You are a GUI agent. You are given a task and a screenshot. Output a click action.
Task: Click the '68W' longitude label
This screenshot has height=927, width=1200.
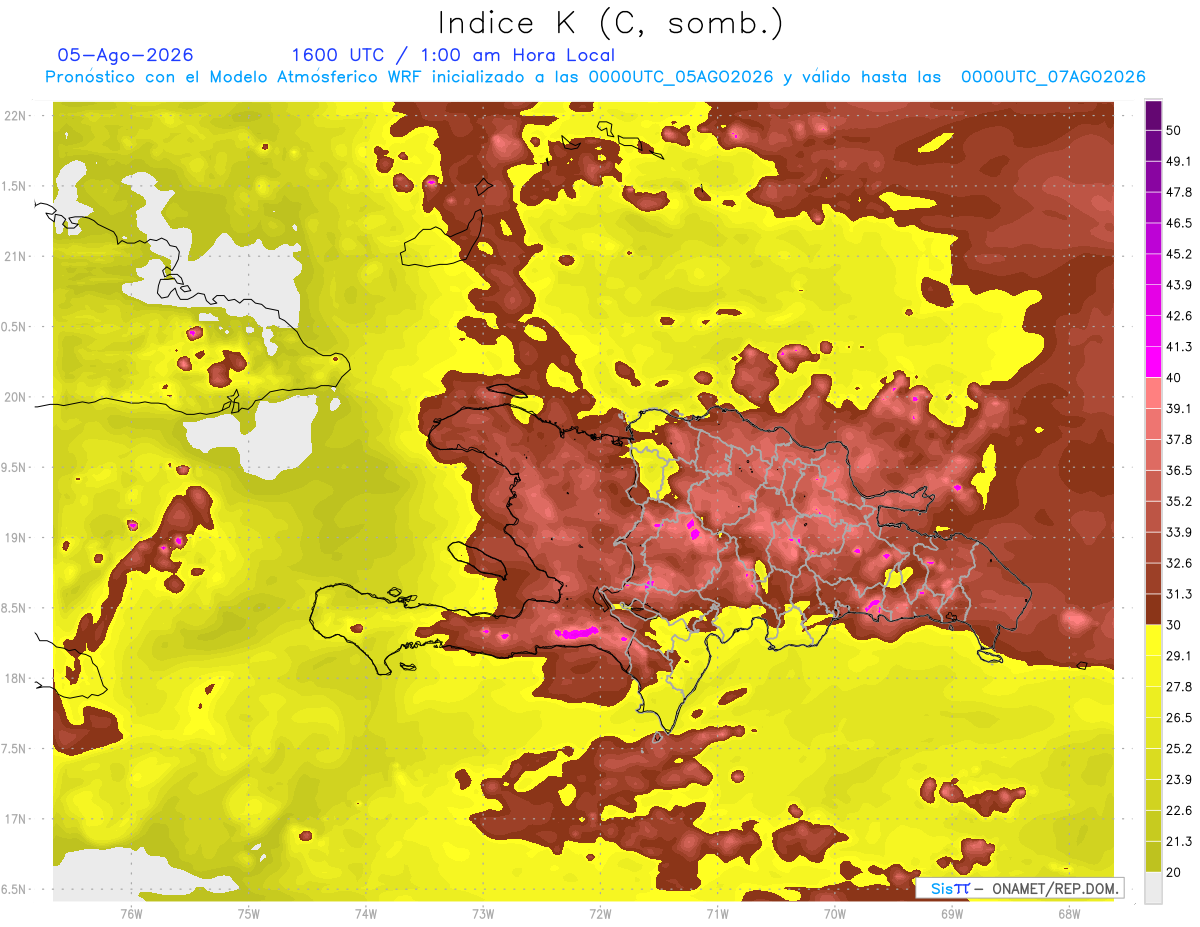[1069, 913]
